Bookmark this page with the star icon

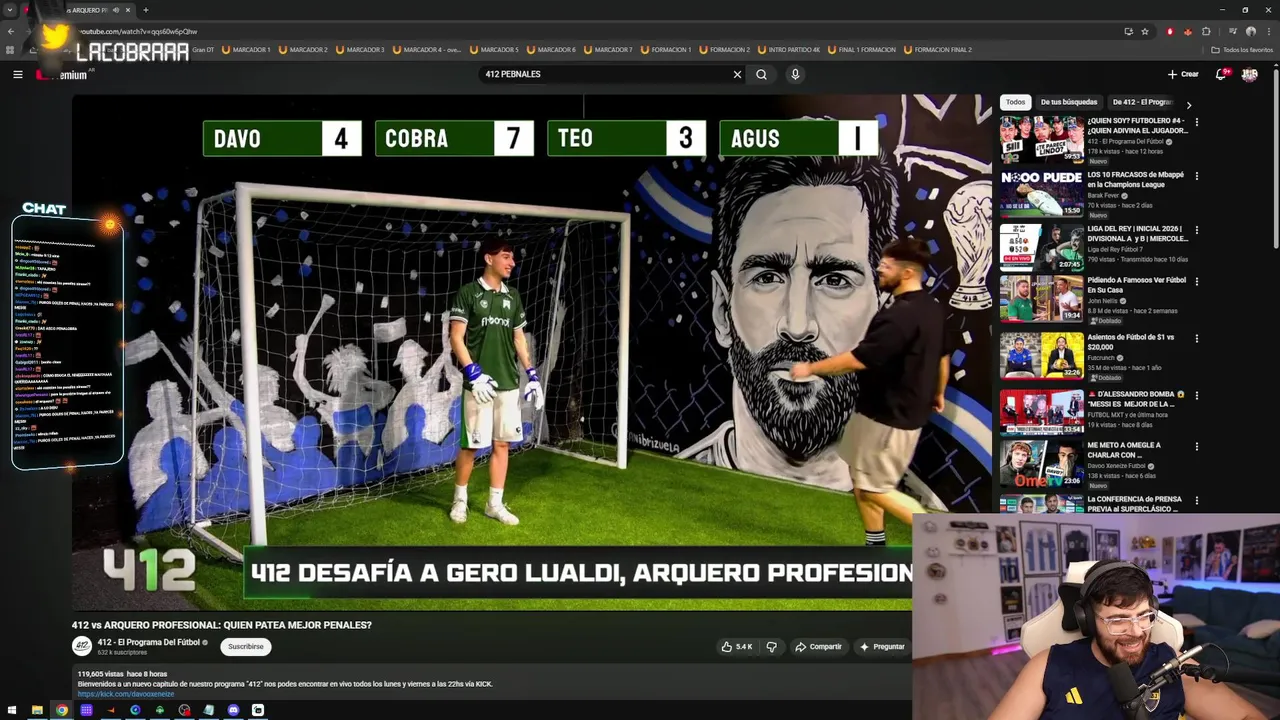1145,31
